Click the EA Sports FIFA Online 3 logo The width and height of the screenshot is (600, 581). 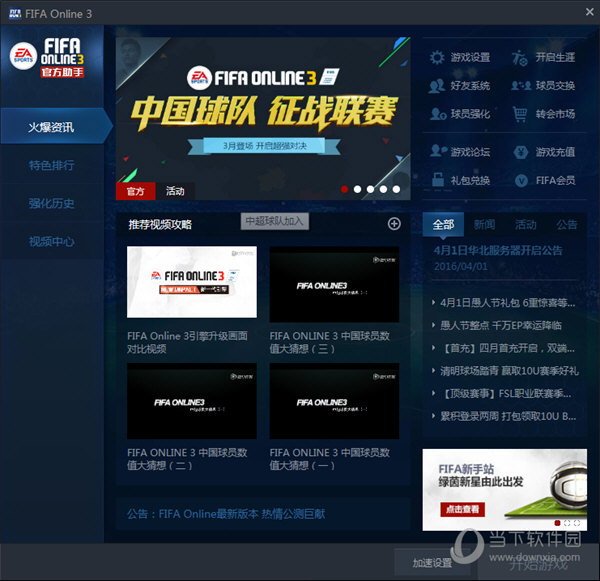[47, 57]
